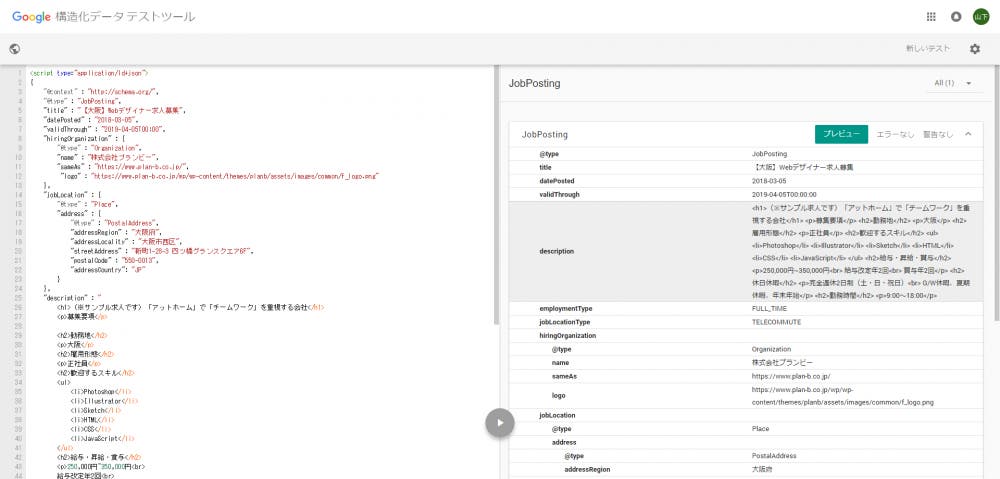
Task: Click the globe fetch-URL icon
Action: point(15,48)
